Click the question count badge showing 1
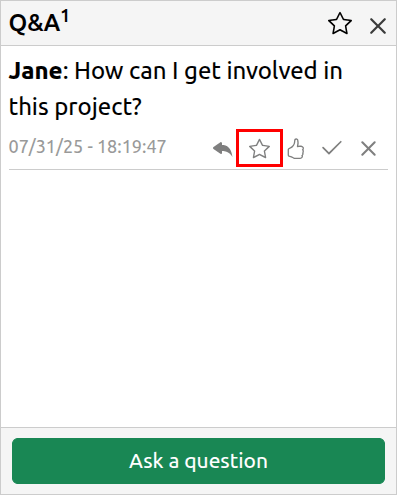Screen dimensions: 397x495 coord(65,16)
